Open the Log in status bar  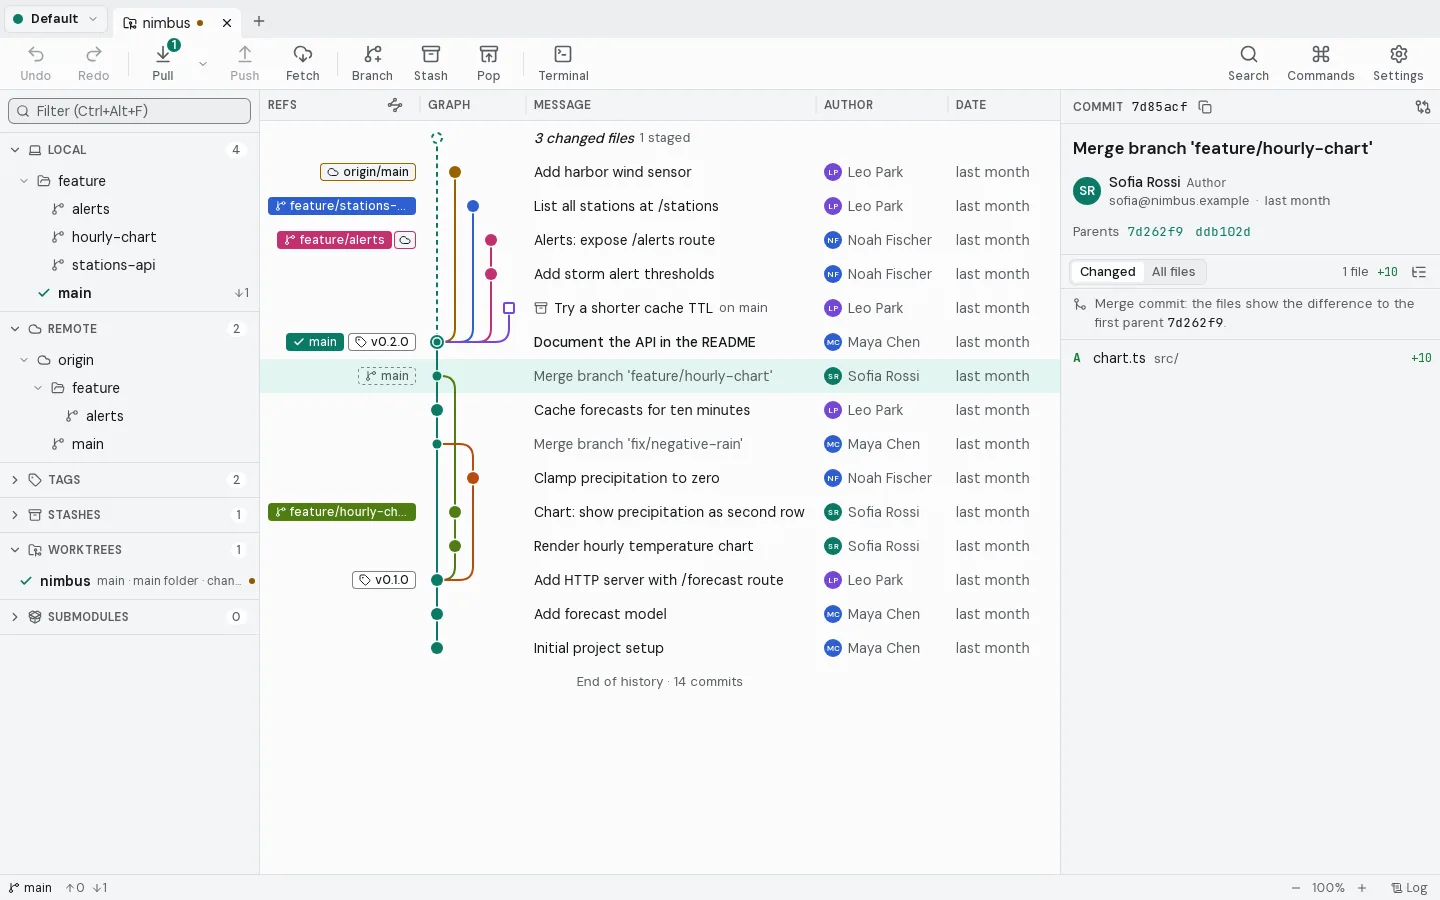pyautogui.click(x=1409, y=888)
